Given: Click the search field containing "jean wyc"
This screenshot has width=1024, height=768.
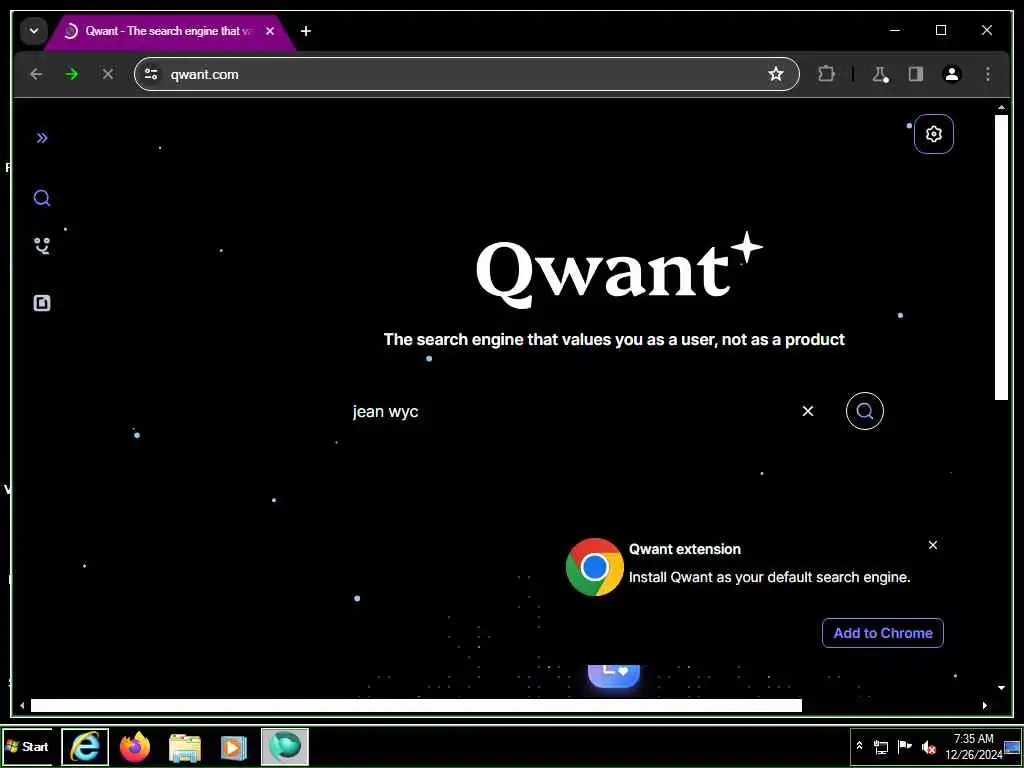Looking at the screenshot, I should point(568,411).
